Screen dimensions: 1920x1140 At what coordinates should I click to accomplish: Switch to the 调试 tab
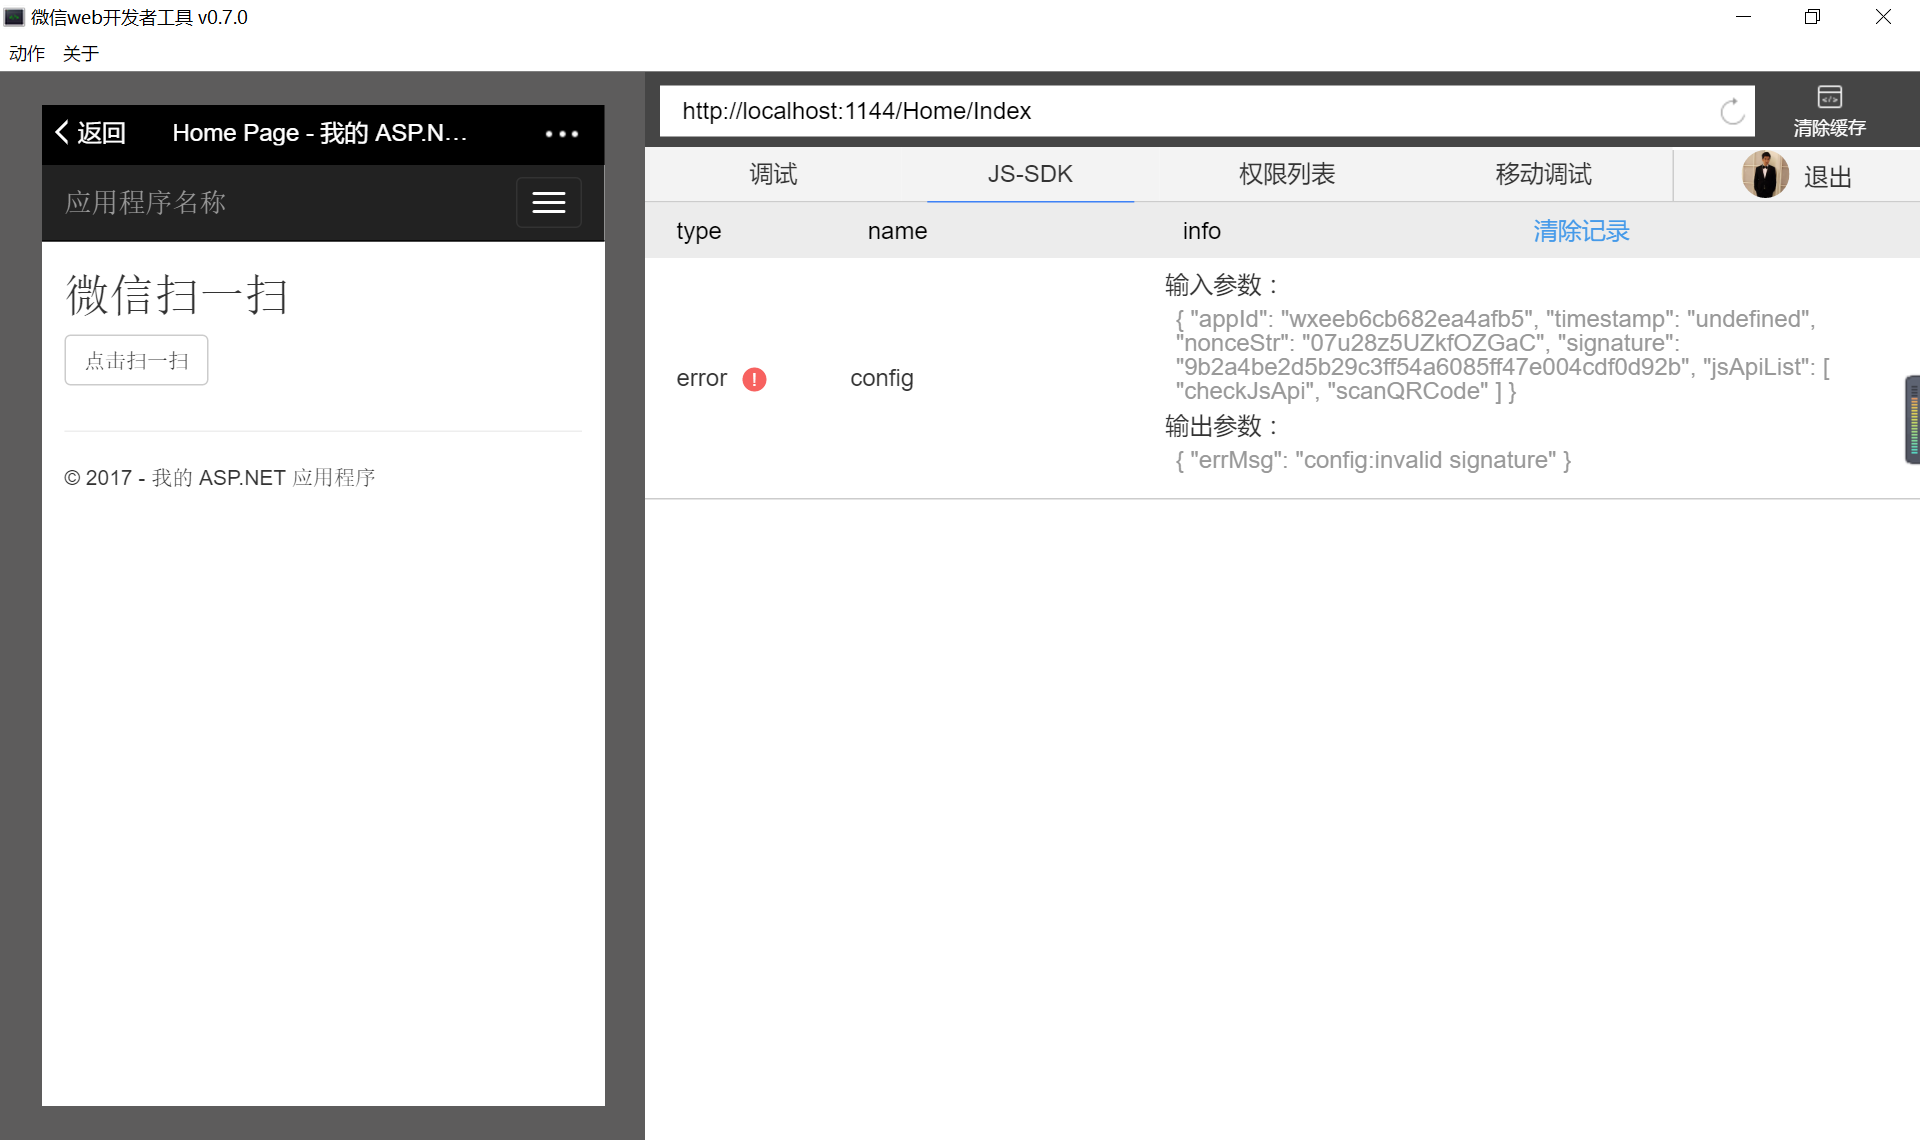773,174
